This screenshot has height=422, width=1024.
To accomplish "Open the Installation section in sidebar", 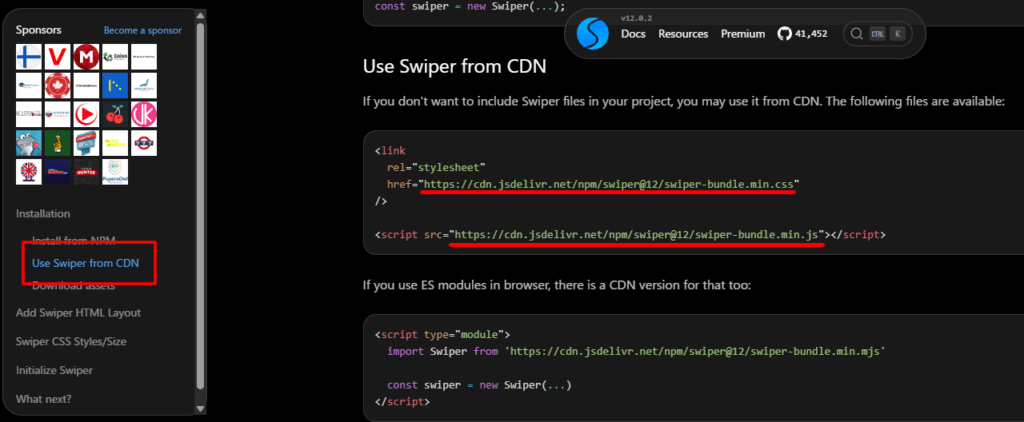I will 43,213.
